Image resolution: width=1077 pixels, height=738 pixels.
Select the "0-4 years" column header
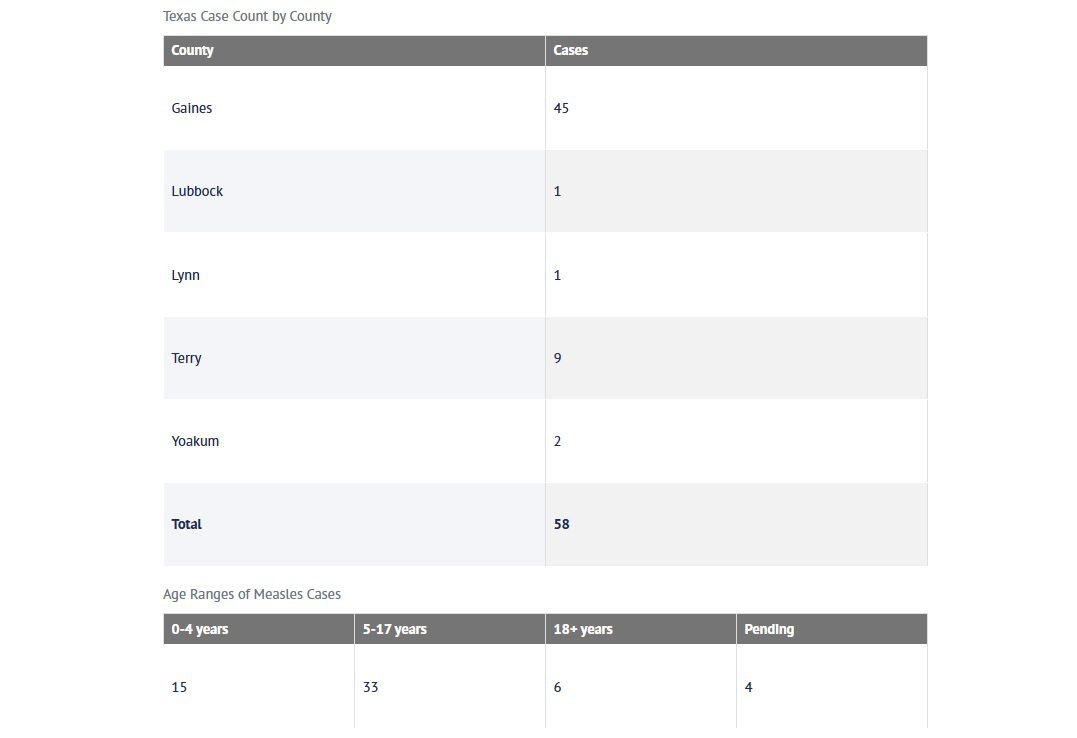200,629
